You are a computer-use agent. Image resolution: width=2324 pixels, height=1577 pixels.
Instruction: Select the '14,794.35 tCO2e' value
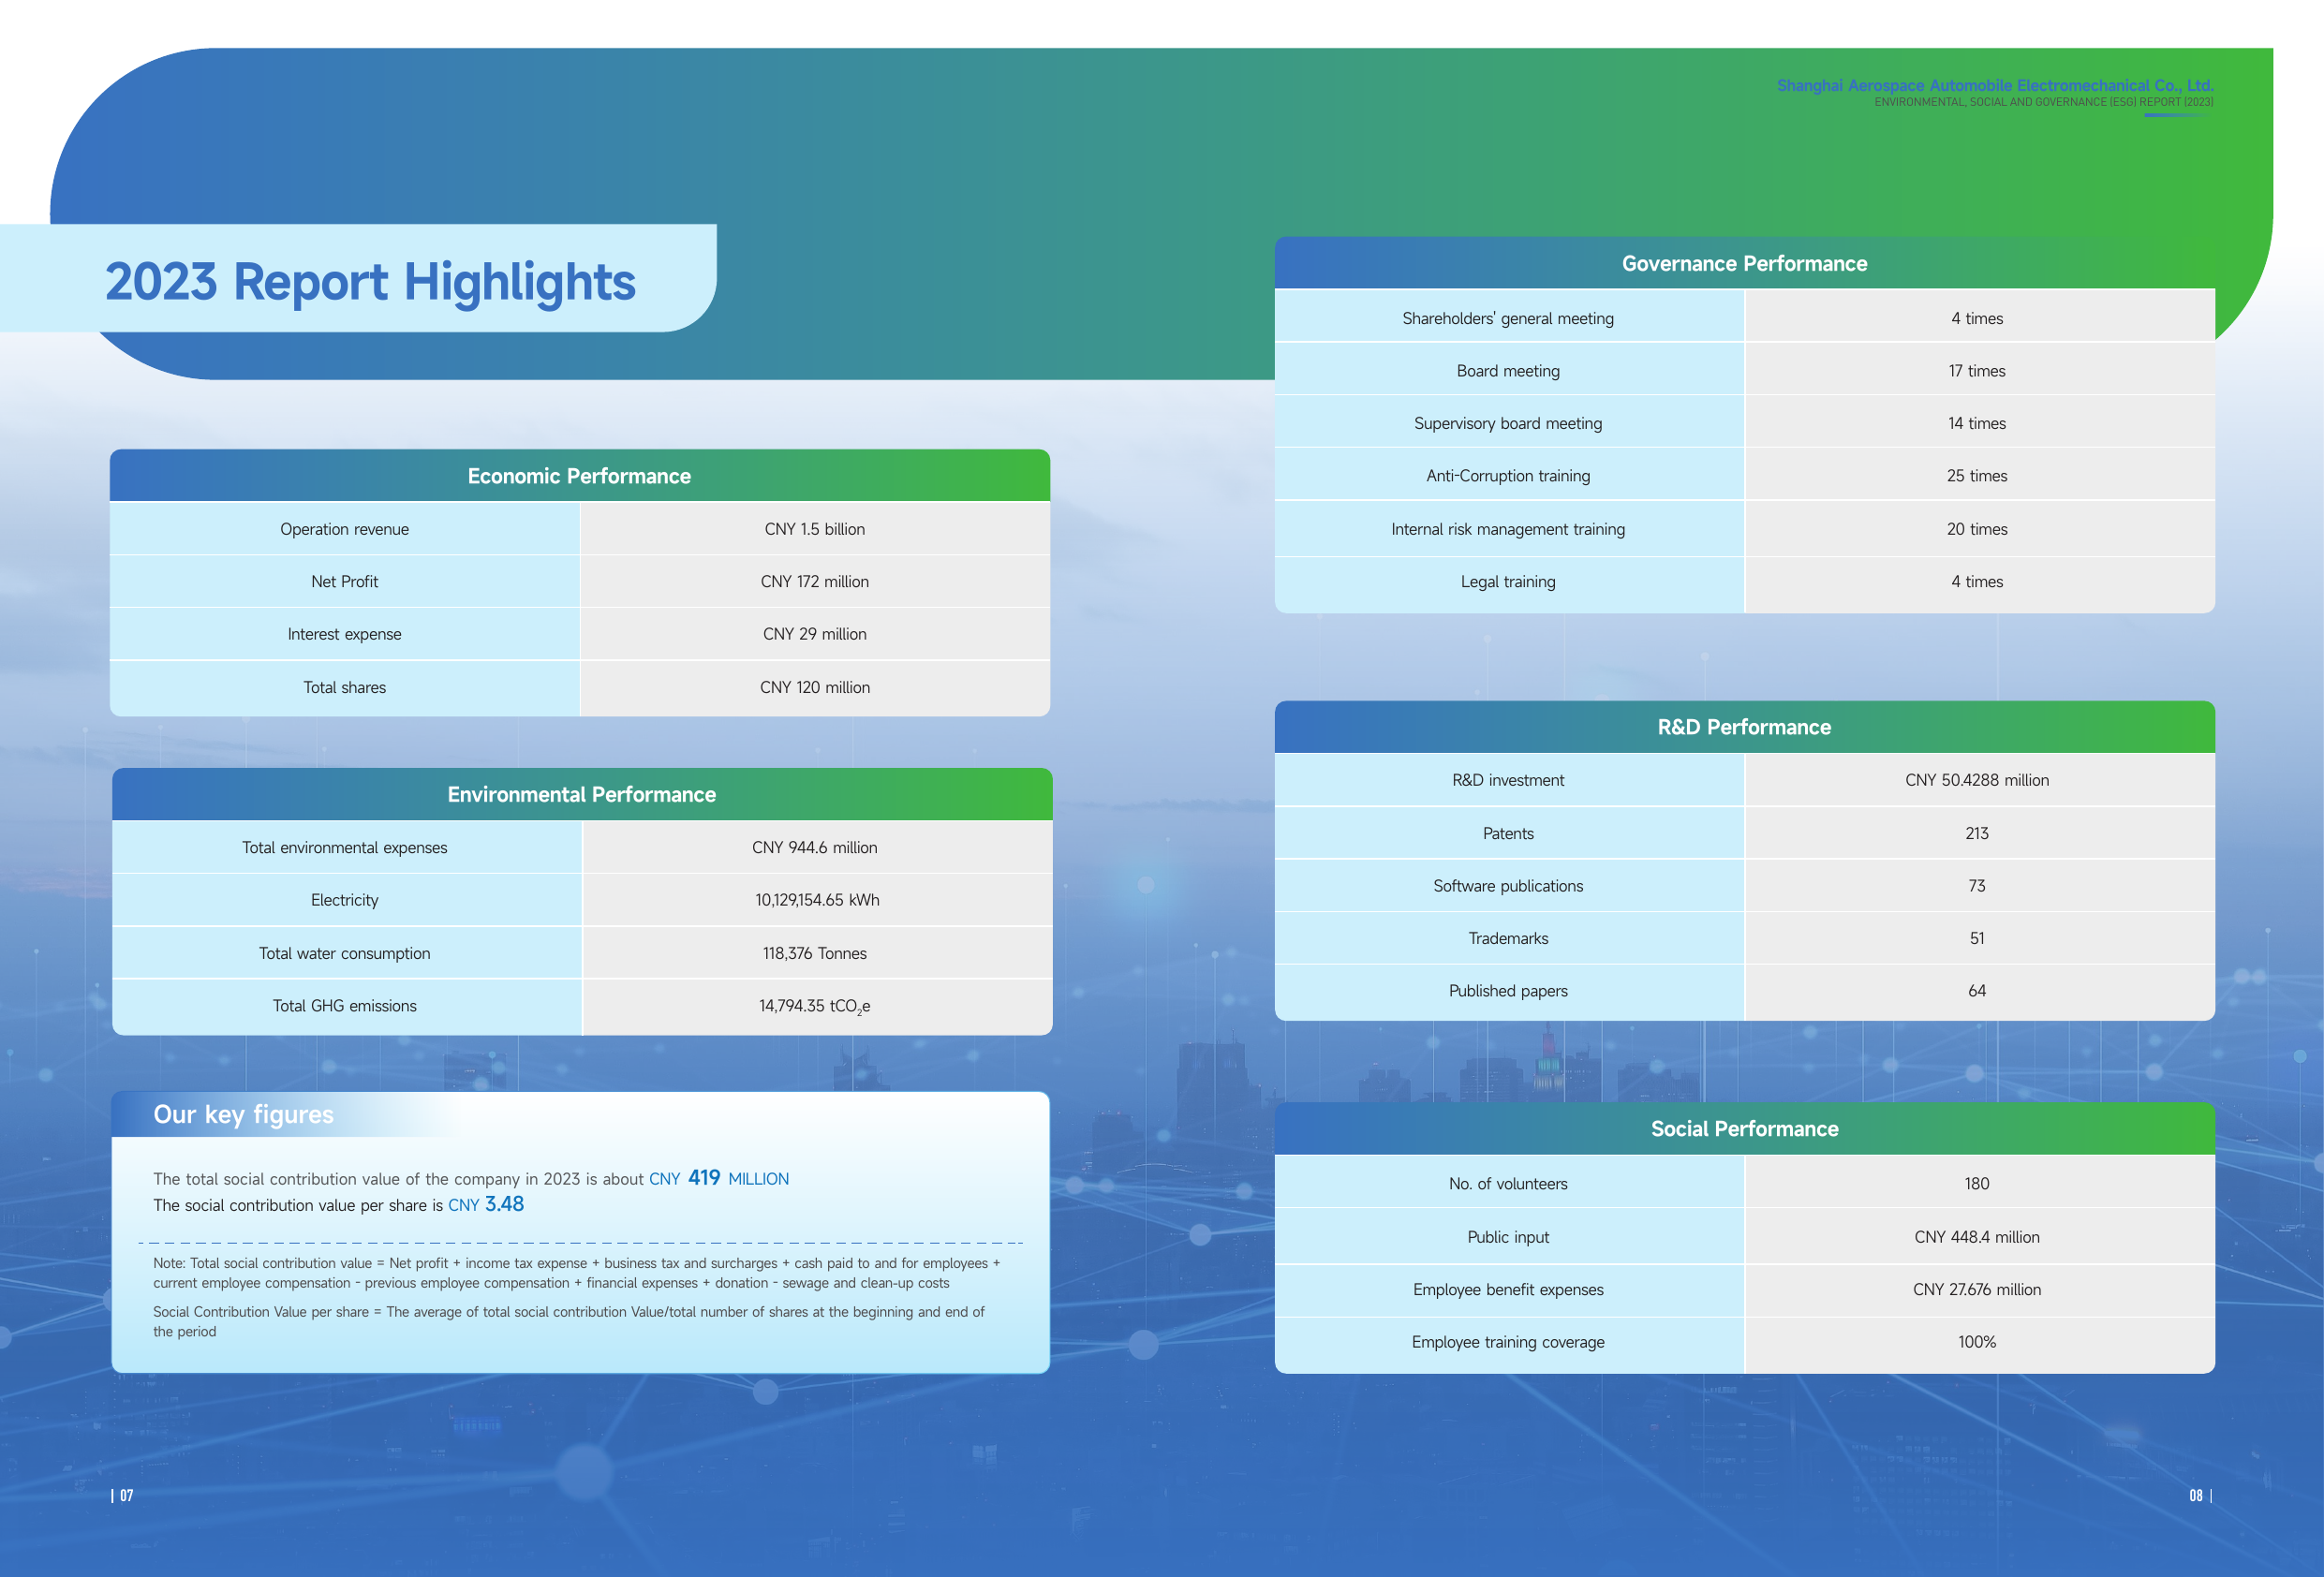pos(814,1006)
